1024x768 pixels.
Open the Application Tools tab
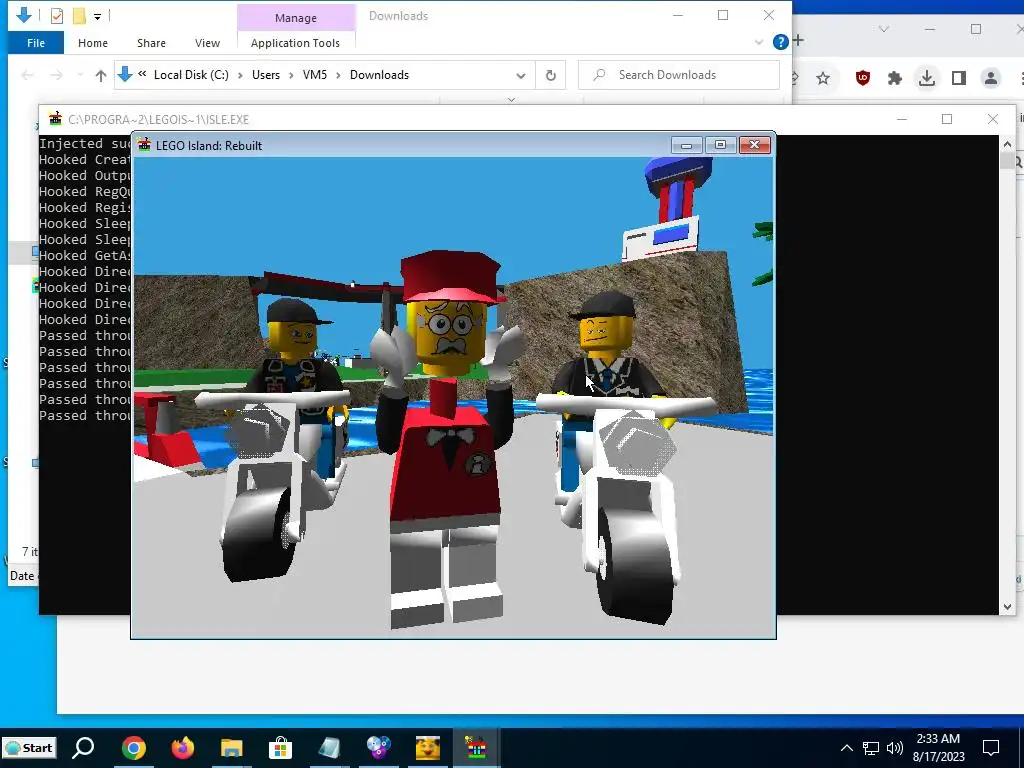pyautogui.click(x=295, y=43)
